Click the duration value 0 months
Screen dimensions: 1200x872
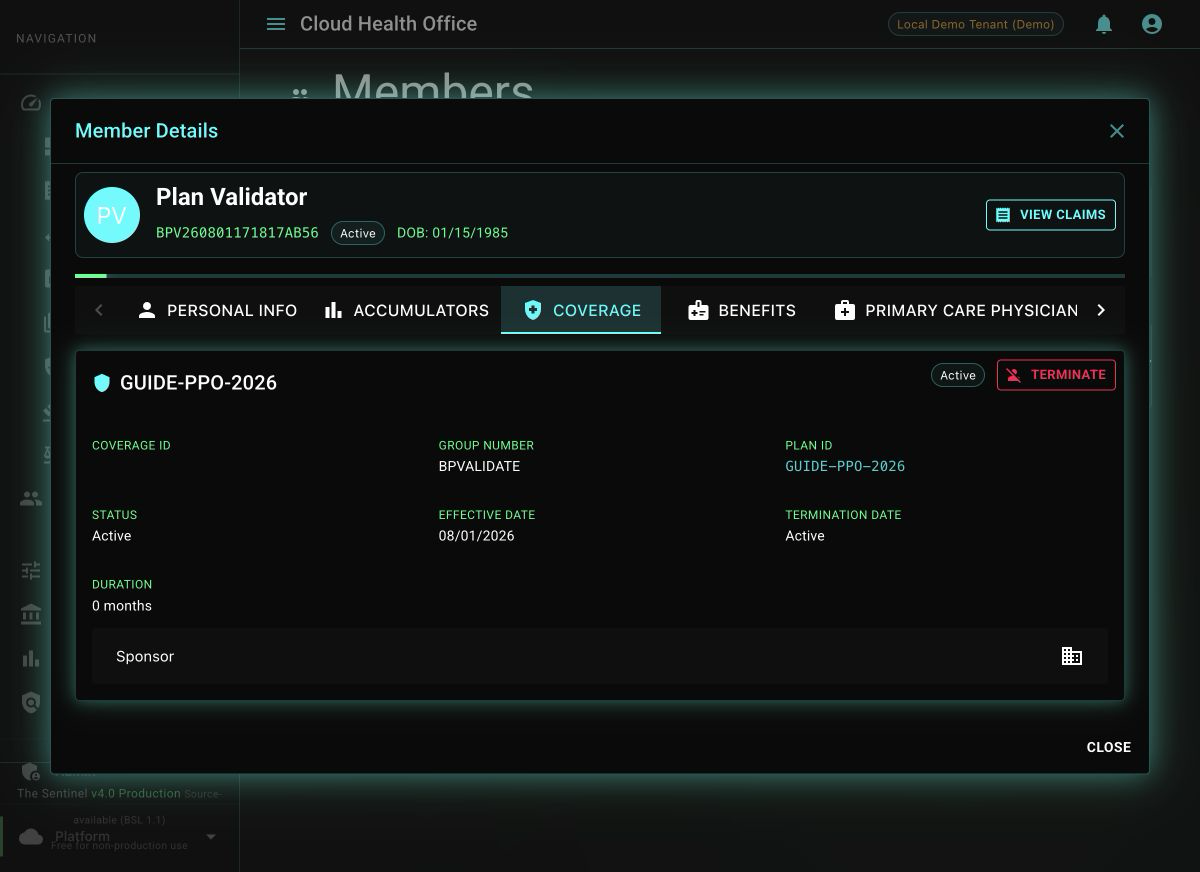pyautogui.click(x=122, y=606)
